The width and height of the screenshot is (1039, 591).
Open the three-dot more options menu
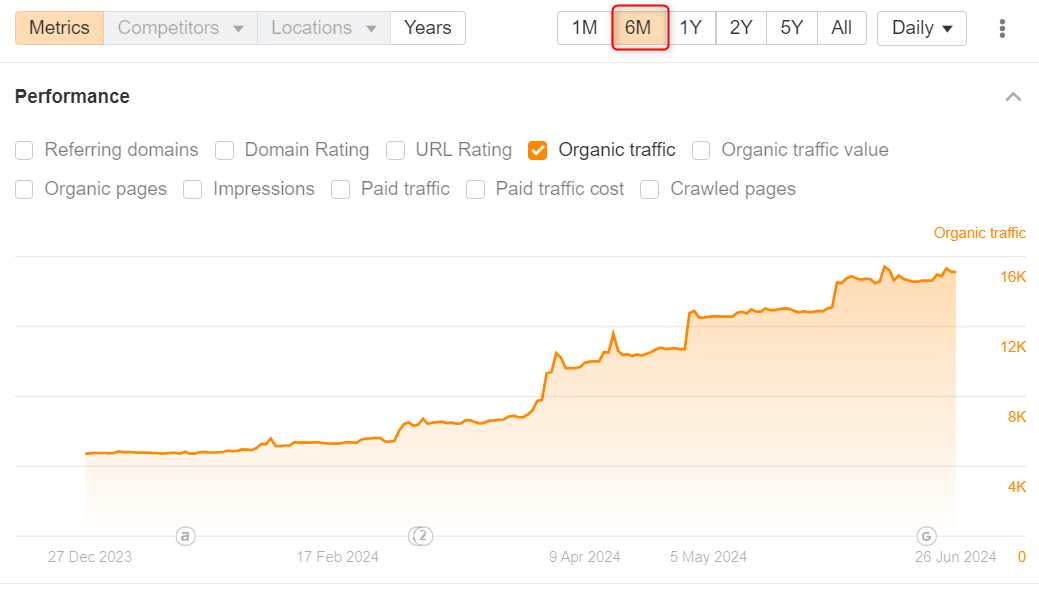pyautogui.click(x=1002, y=28)
